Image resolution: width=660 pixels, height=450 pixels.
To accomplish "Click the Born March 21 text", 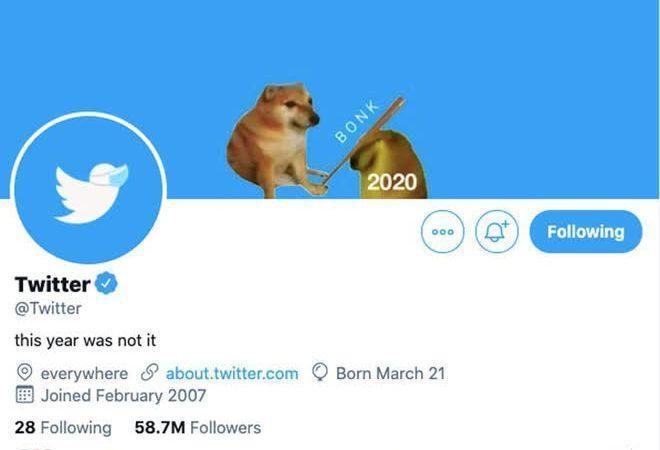I will (x=390, y=373).
